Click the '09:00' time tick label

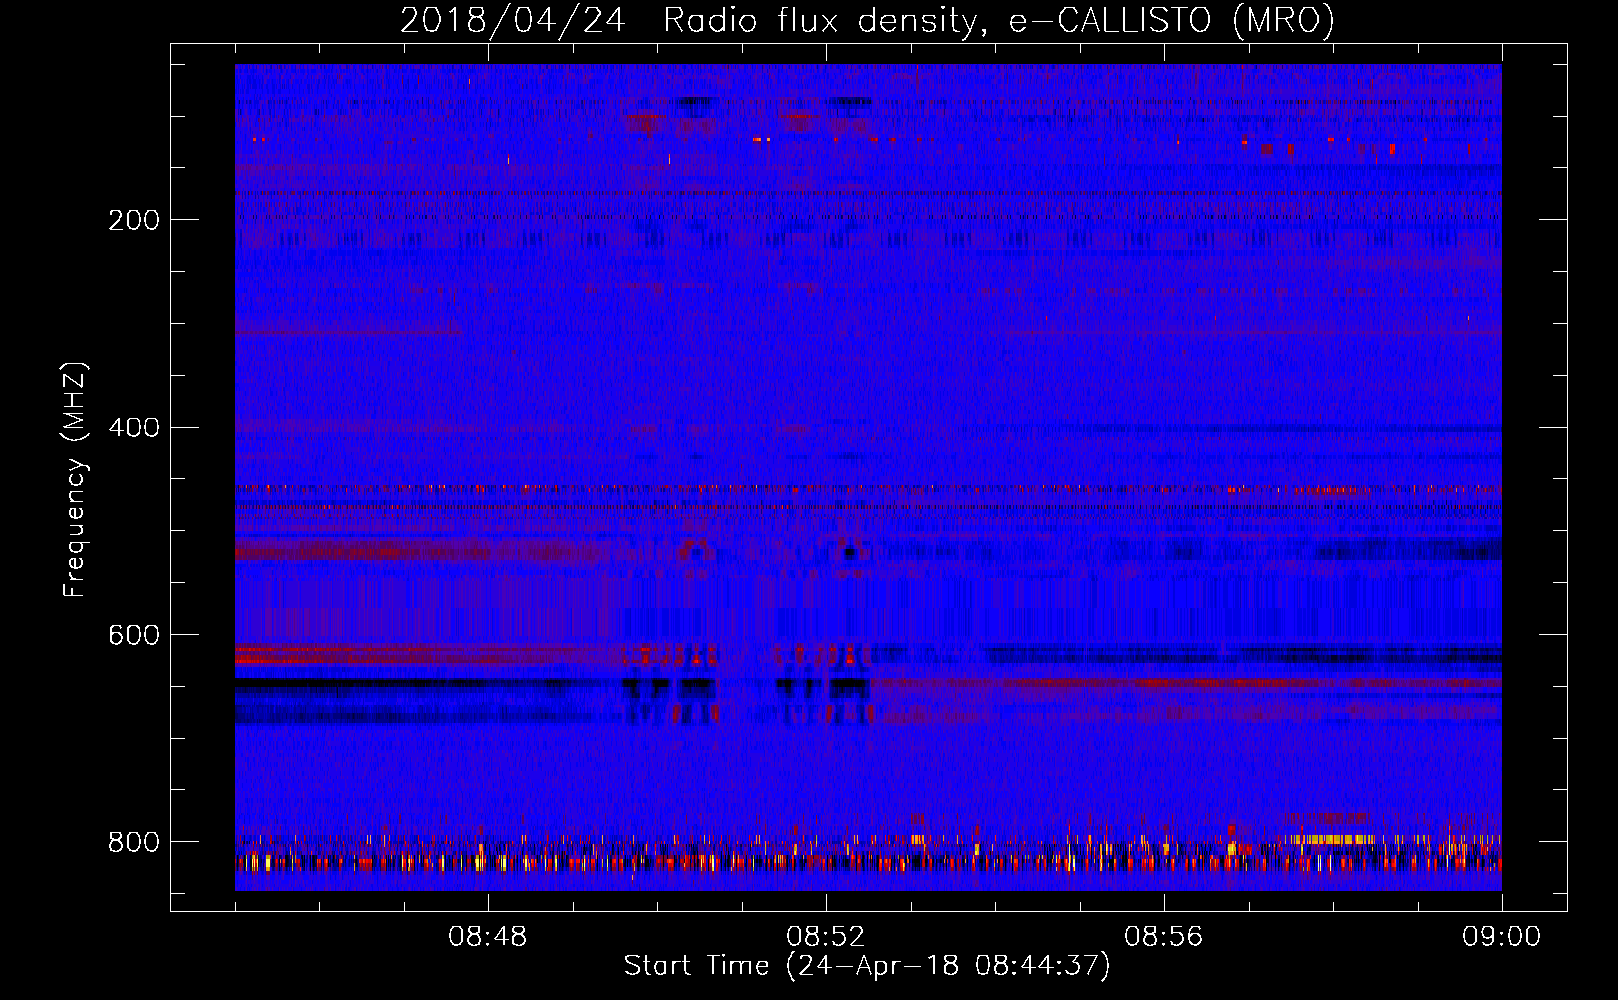1501,937
